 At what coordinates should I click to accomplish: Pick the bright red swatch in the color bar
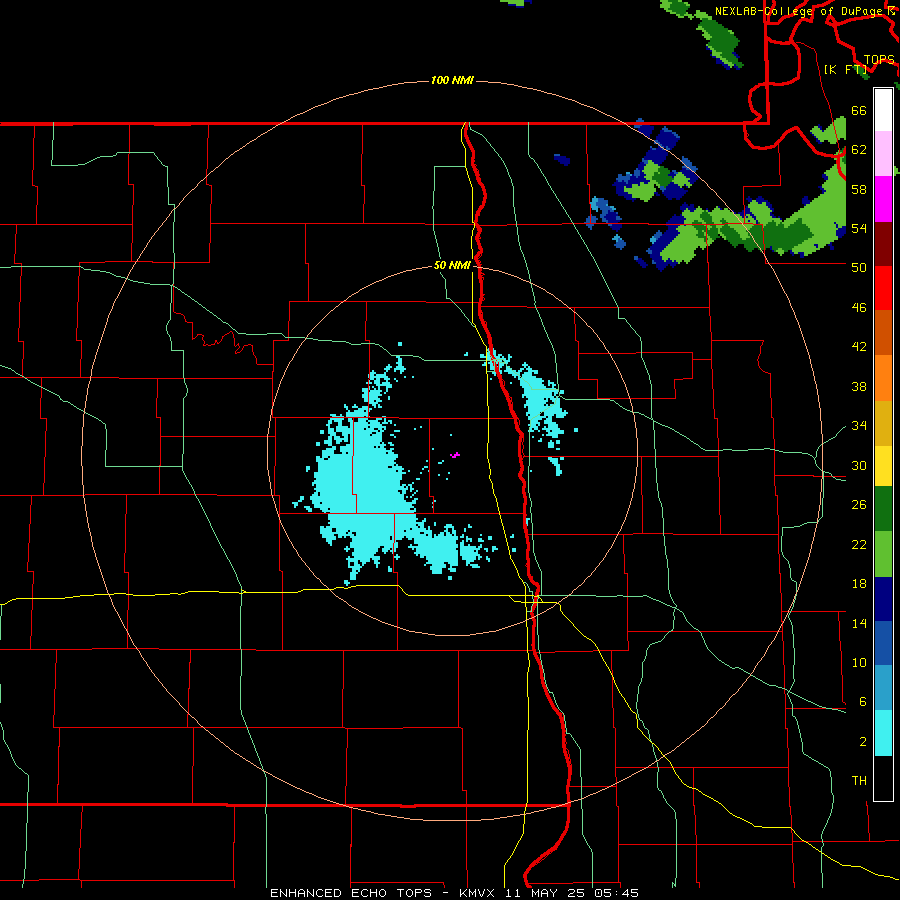point(883,288)
